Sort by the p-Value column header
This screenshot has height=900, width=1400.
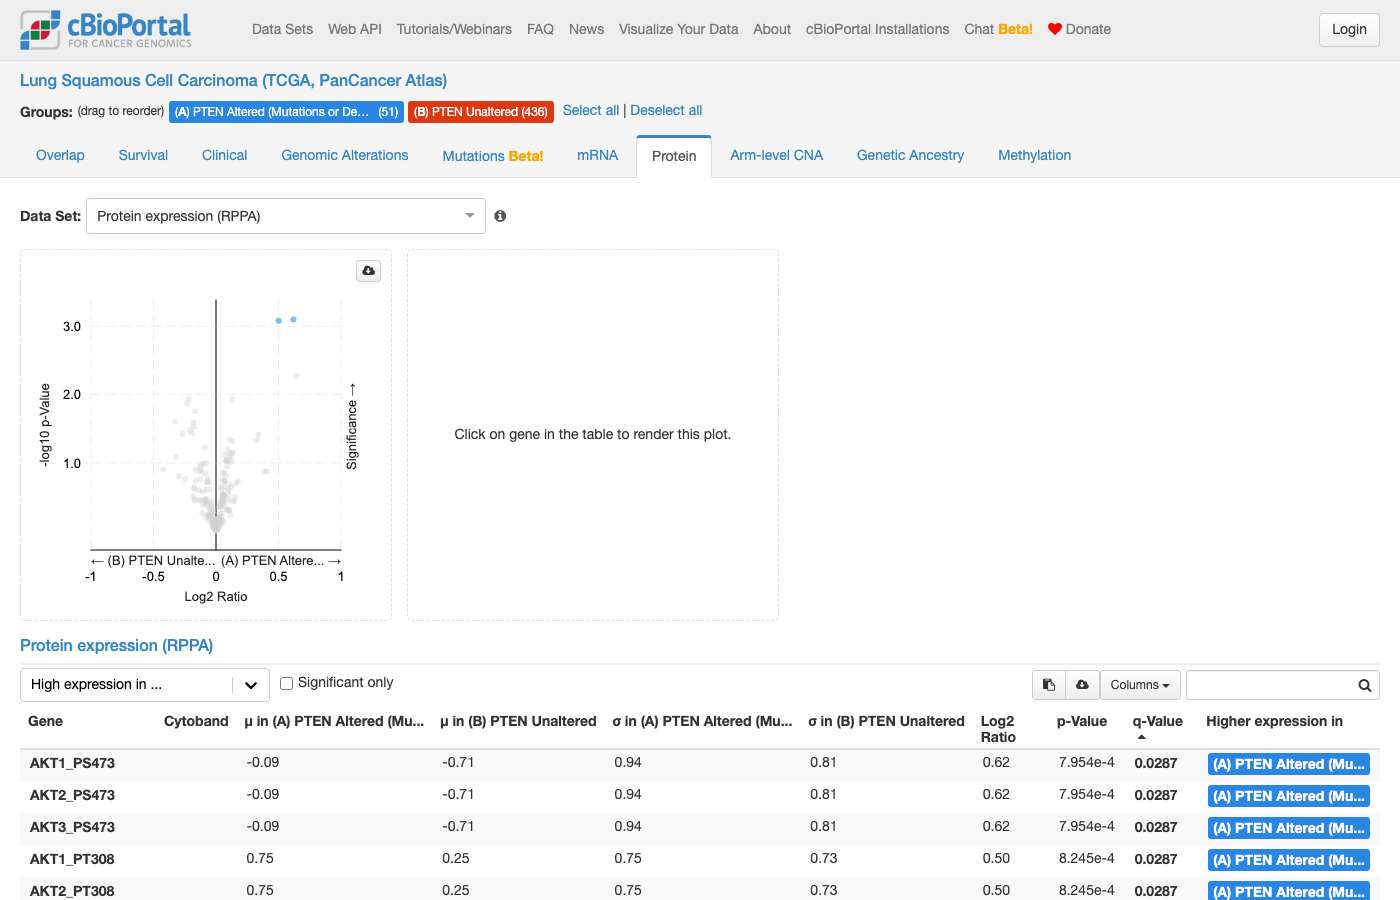tap(1082, 721)
